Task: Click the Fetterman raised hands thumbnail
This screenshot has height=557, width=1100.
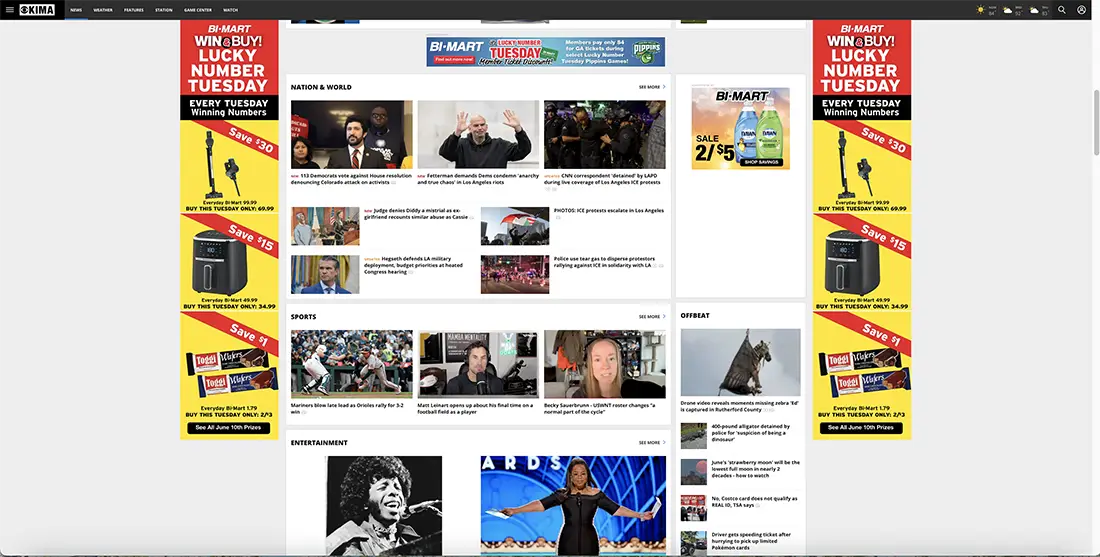Action: click(x=478, y=135)
